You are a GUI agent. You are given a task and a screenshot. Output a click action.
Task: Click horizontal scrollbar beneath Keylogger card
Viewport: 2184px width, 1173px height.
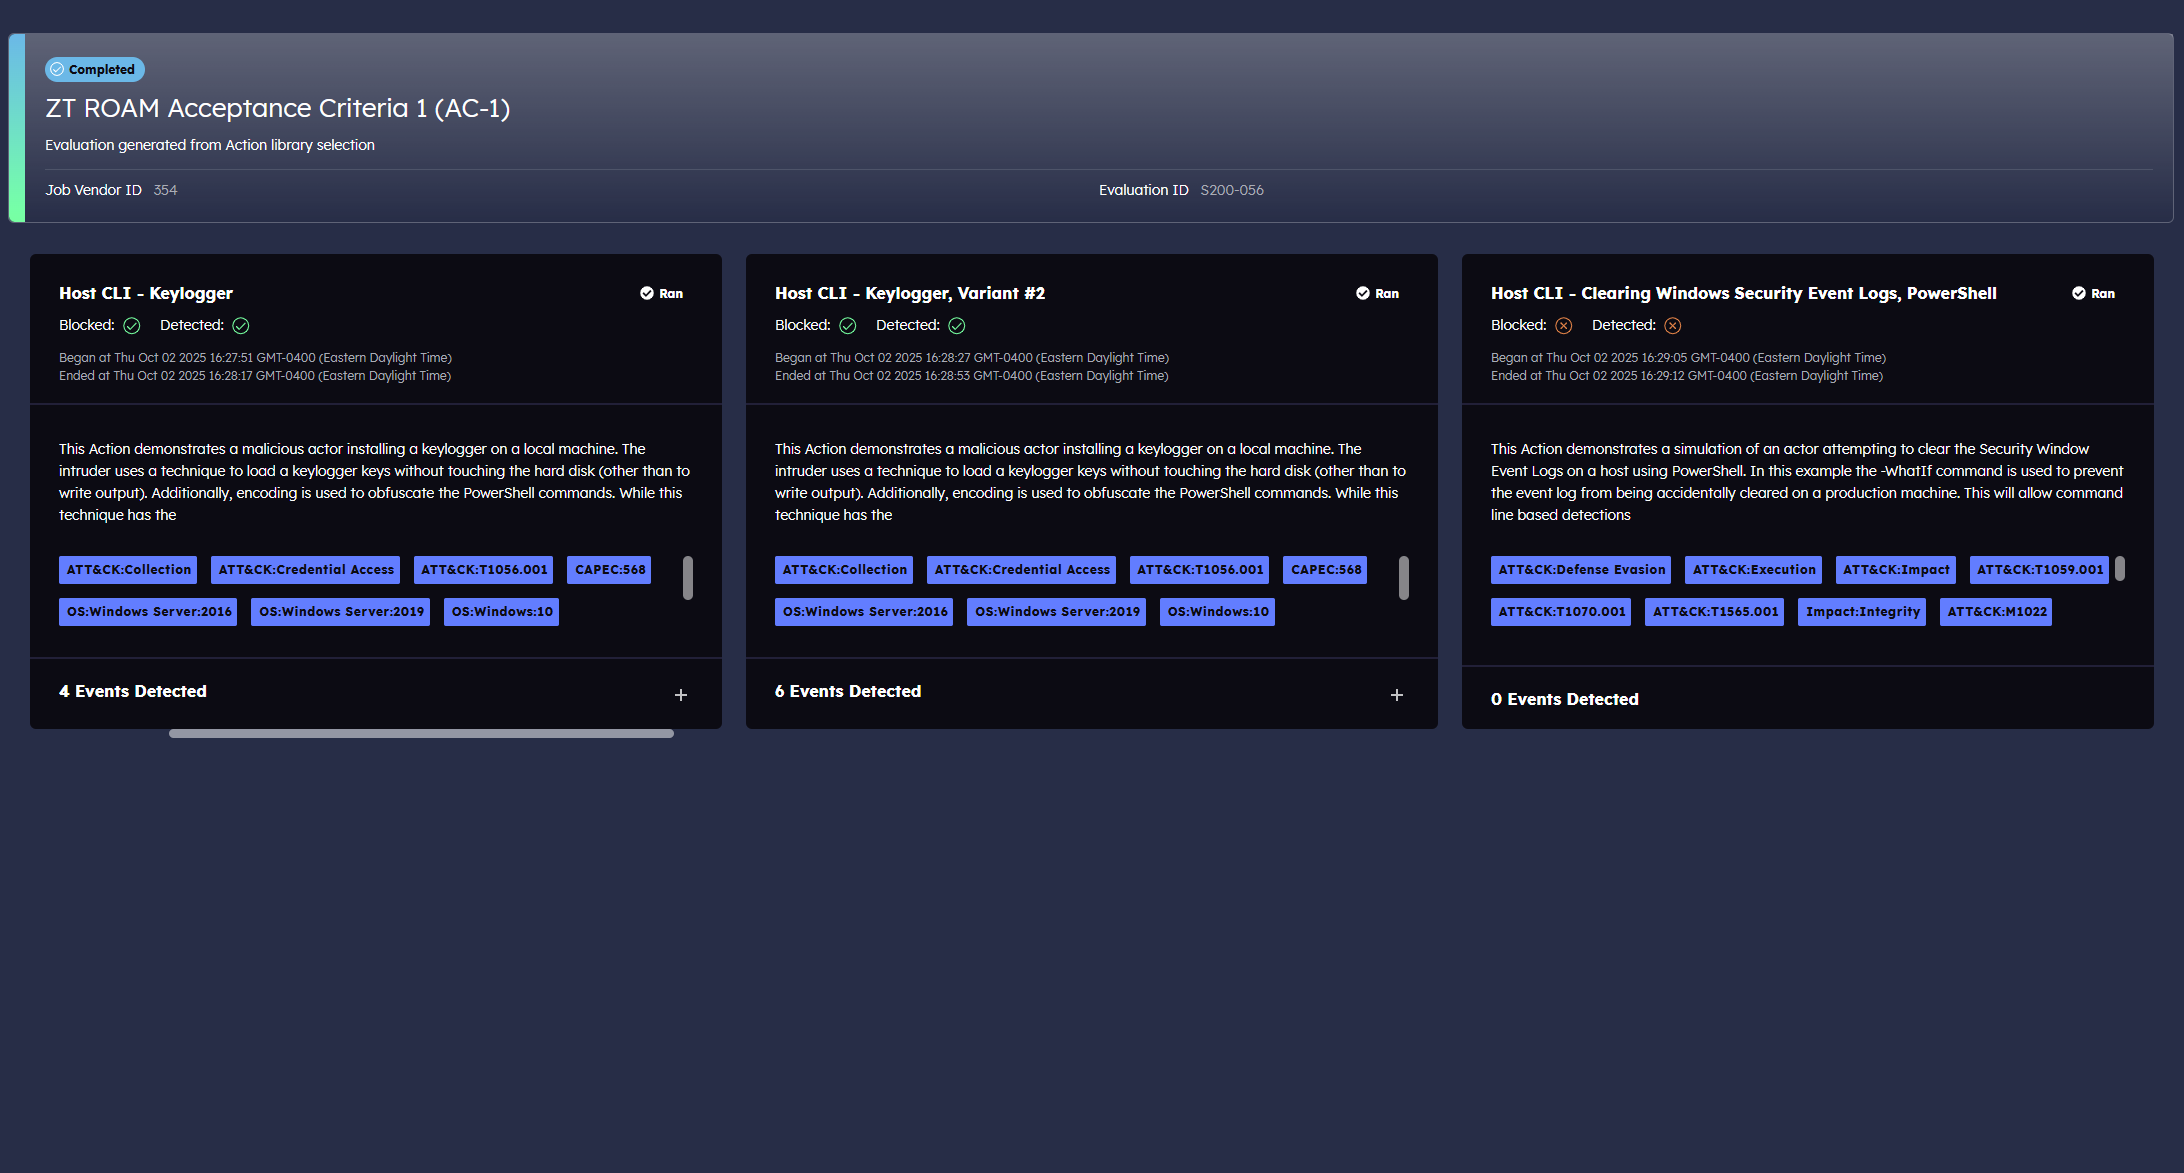point(421,734)
